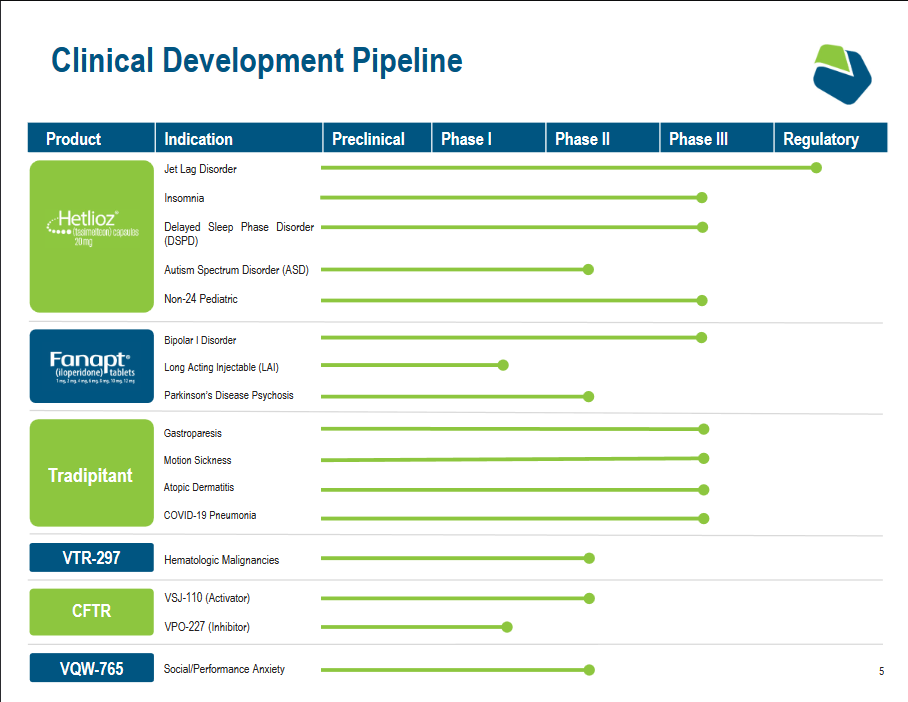Select the Tradipitant product box

pyautogui.click(x=91, y=473)
